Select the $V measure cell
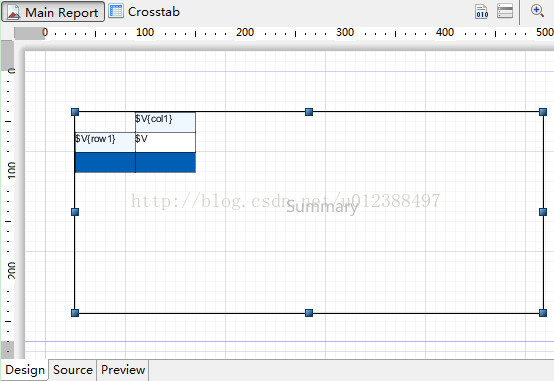This screenshot has width=554, height=381. point(165,142)
